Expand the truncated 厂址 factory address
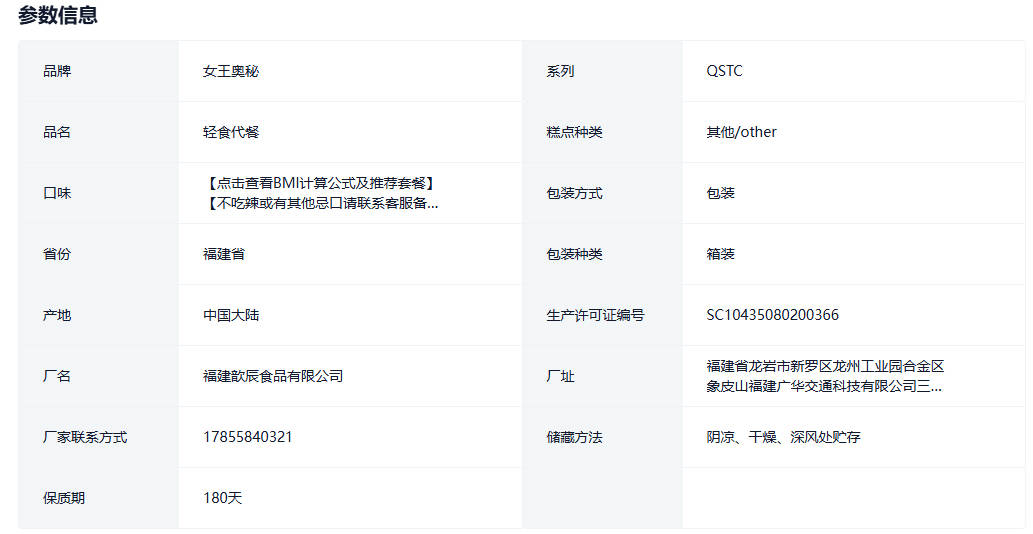The image size is (1033, 534). [824, 386]
